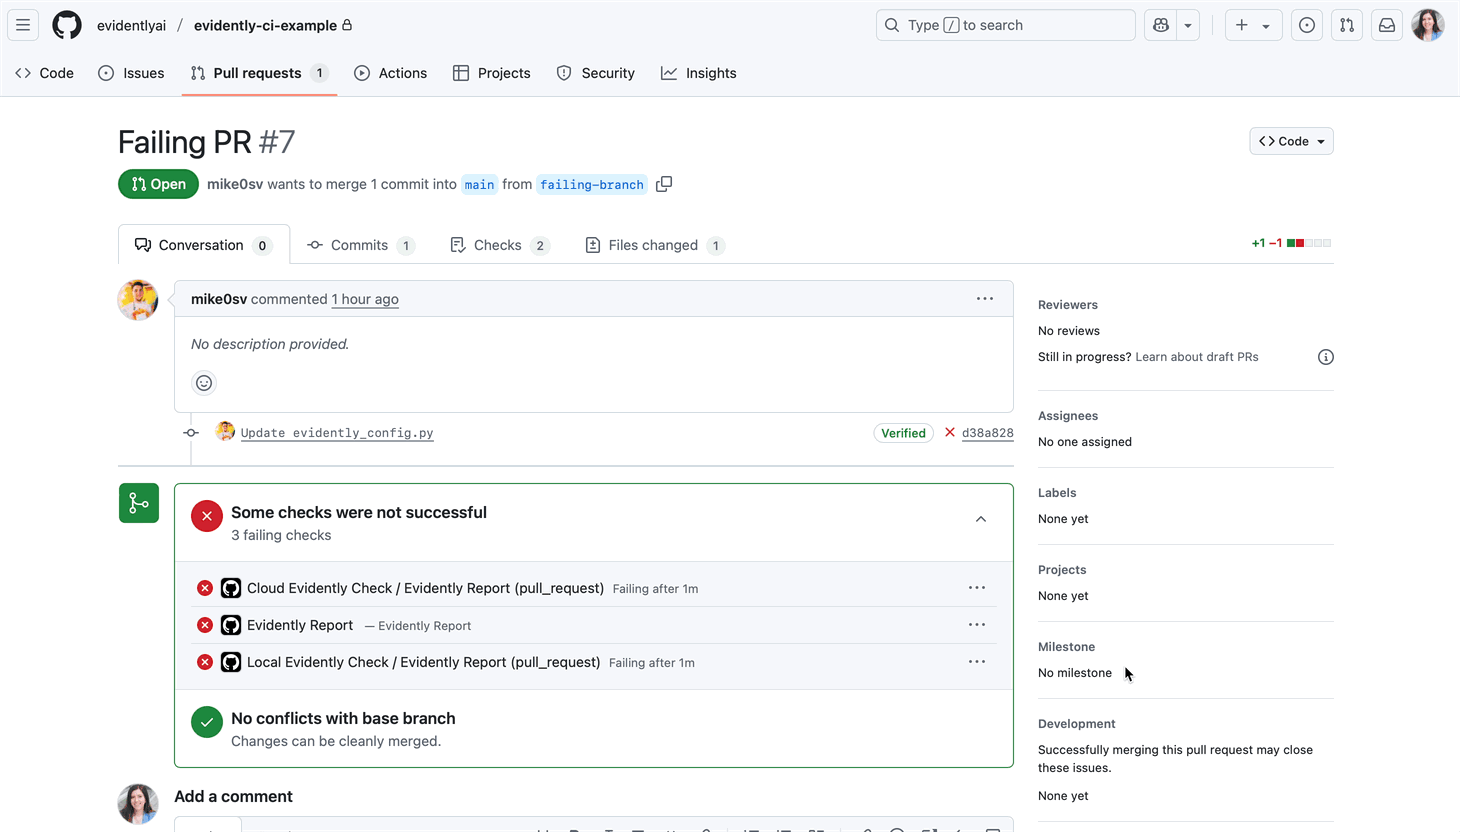Open the notifications inbox icon
This screenshot has height=832, width=1460.
(1387, 25)
